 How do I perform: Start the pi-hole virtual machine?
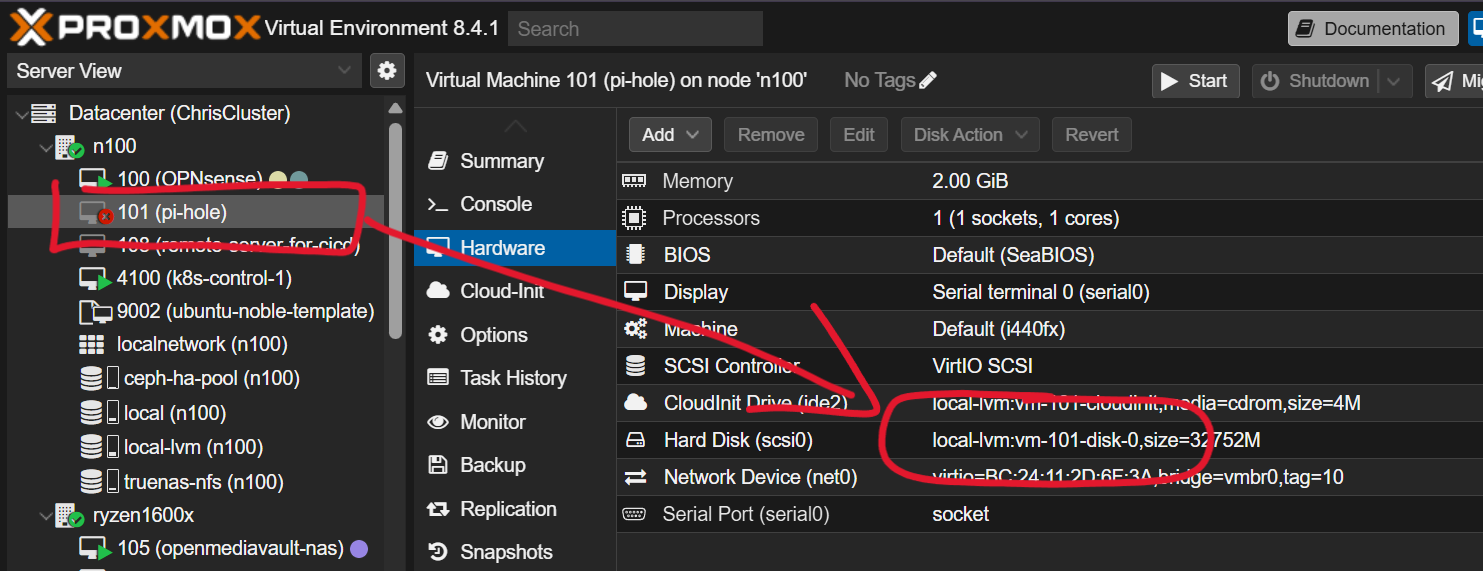tap(1196, 81)
